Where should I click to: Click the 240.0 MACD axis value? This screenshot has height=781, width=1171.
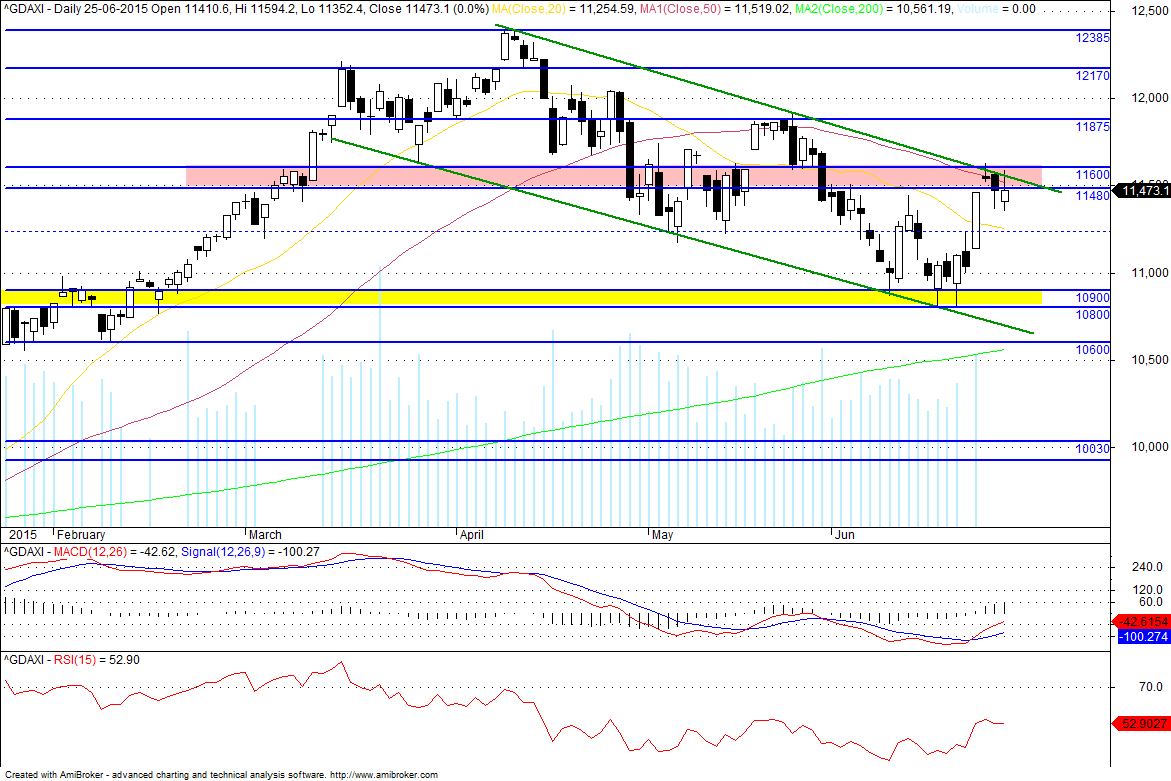(1147, 567)
